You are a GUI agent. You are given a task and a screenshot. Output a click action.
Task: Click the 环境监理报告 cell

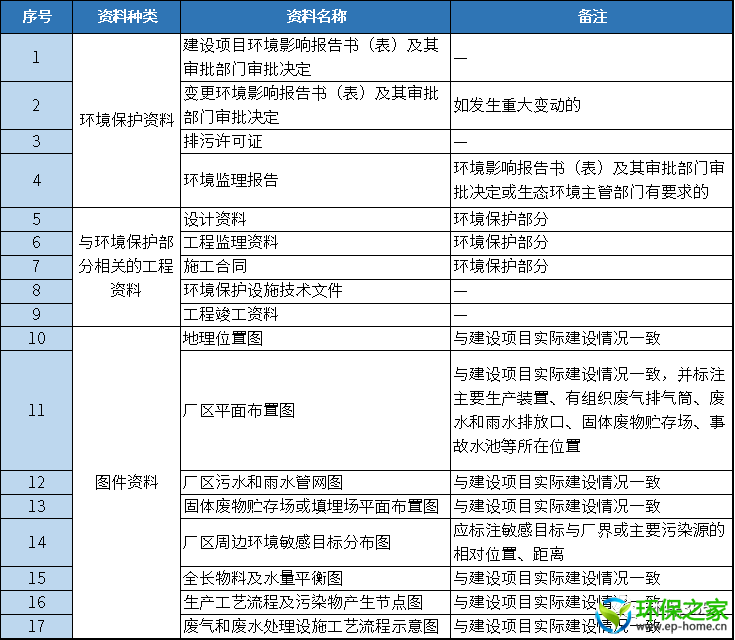(x=231, y=180)
